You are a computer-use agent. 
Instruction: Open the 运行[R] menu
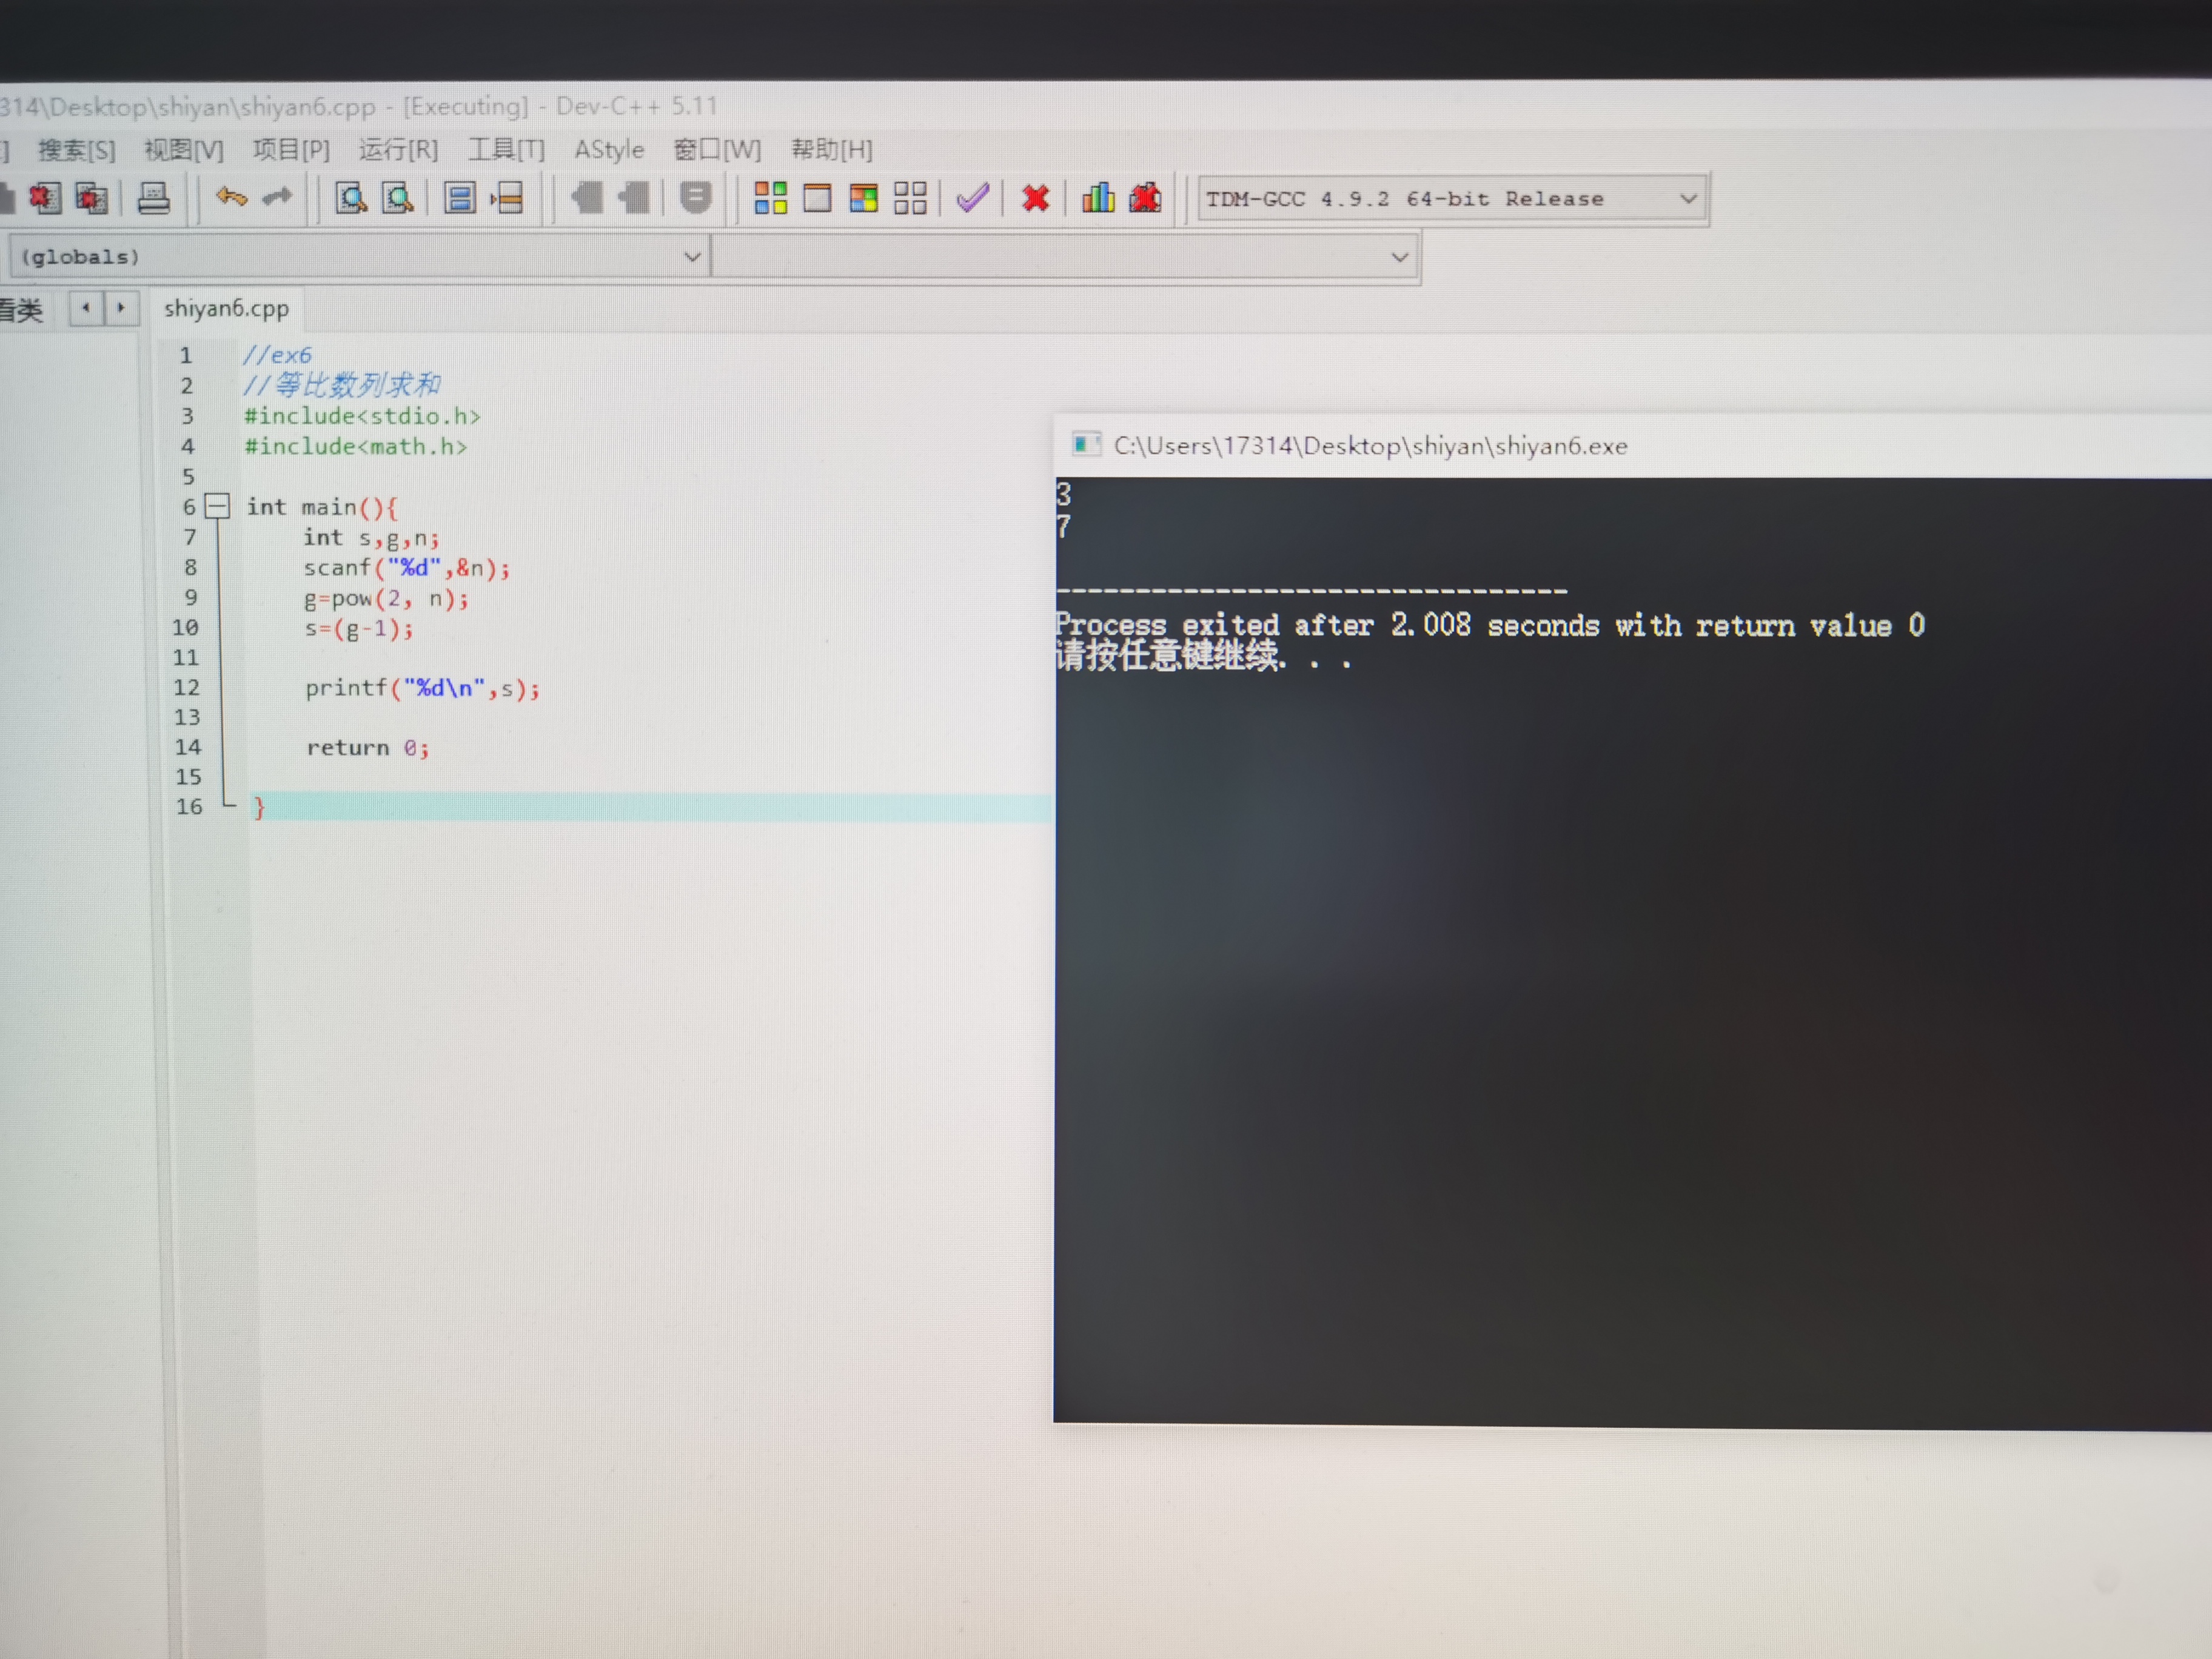coord(398,150)
